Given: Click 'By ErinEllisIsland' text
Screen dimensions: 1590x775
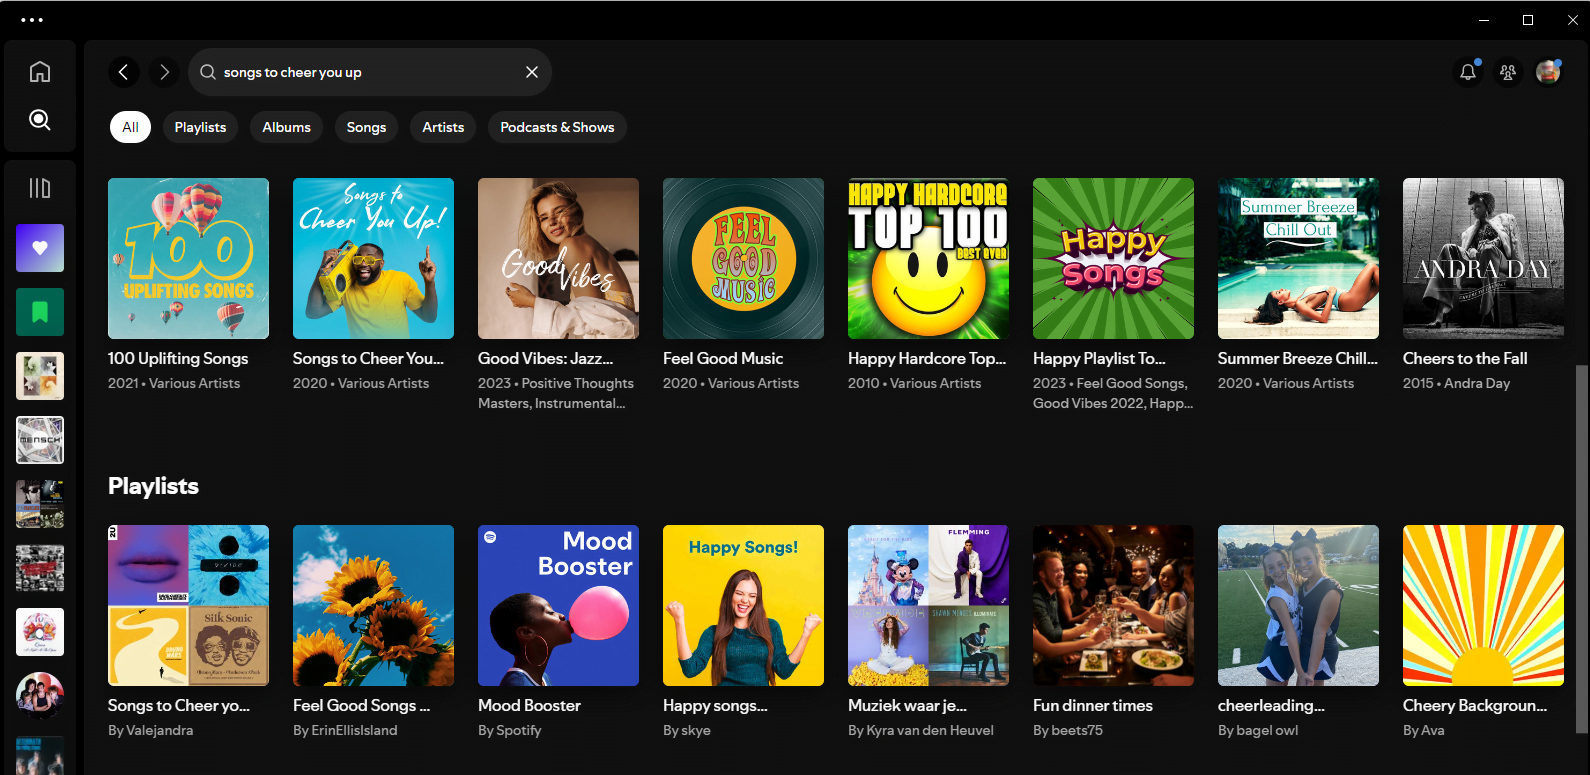Looking at the screenshot, I should point(345,730).
